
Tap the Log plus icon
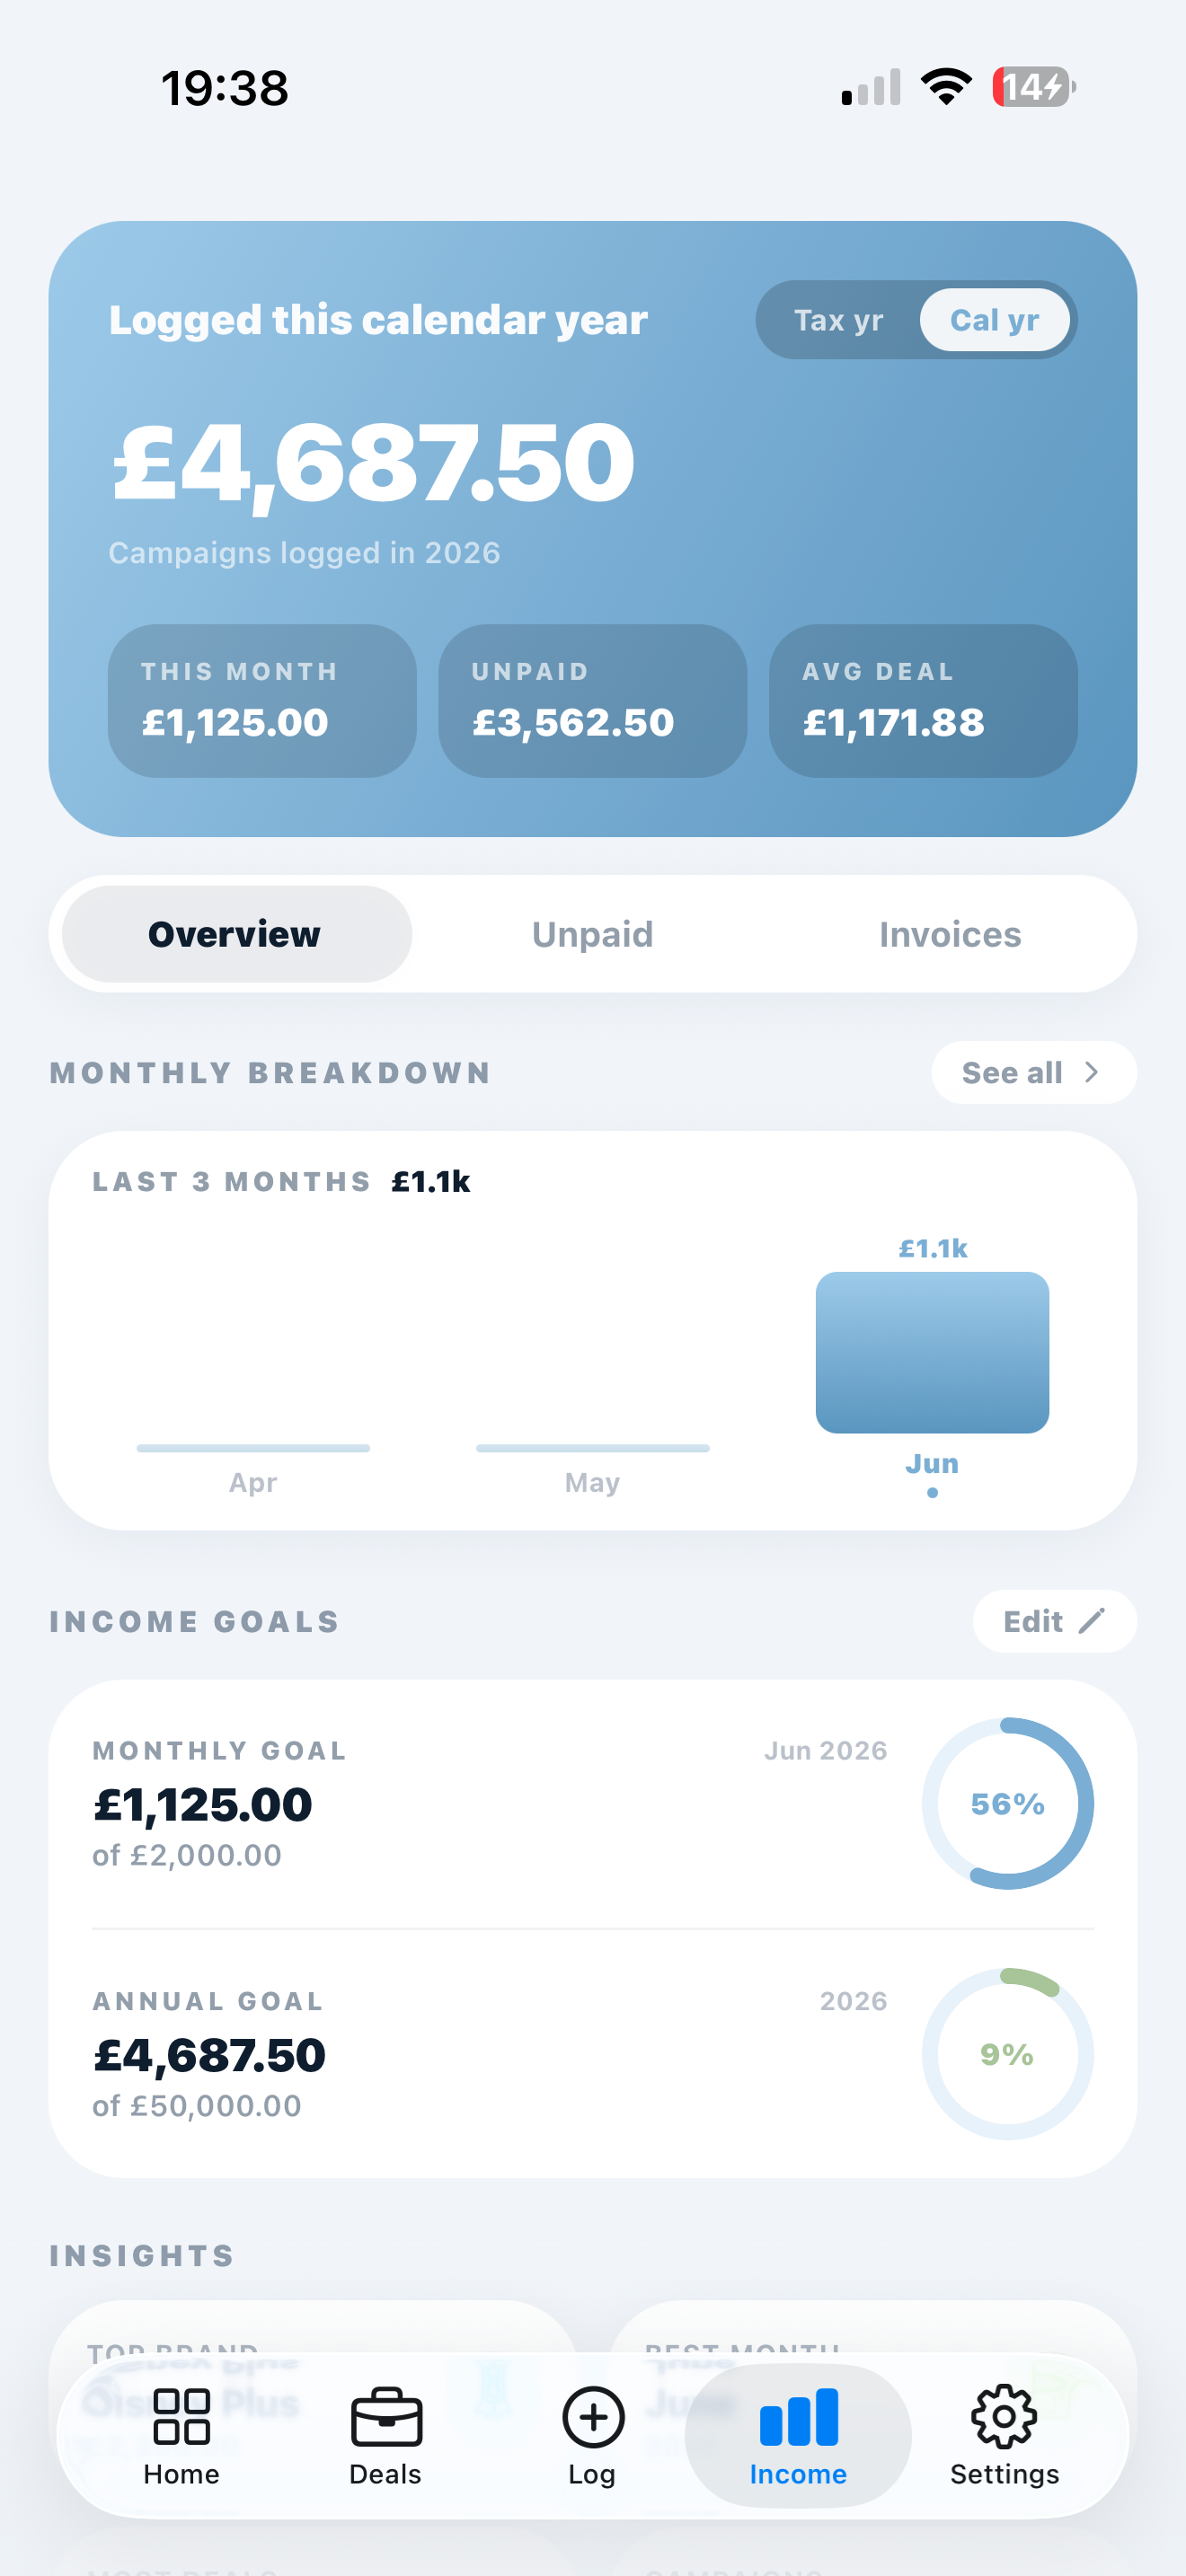[x=593, y=2417]
